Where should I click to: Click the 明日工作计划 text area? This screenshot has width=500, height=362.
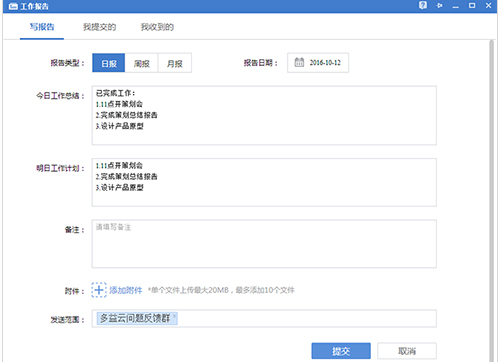tap(264, 182)
